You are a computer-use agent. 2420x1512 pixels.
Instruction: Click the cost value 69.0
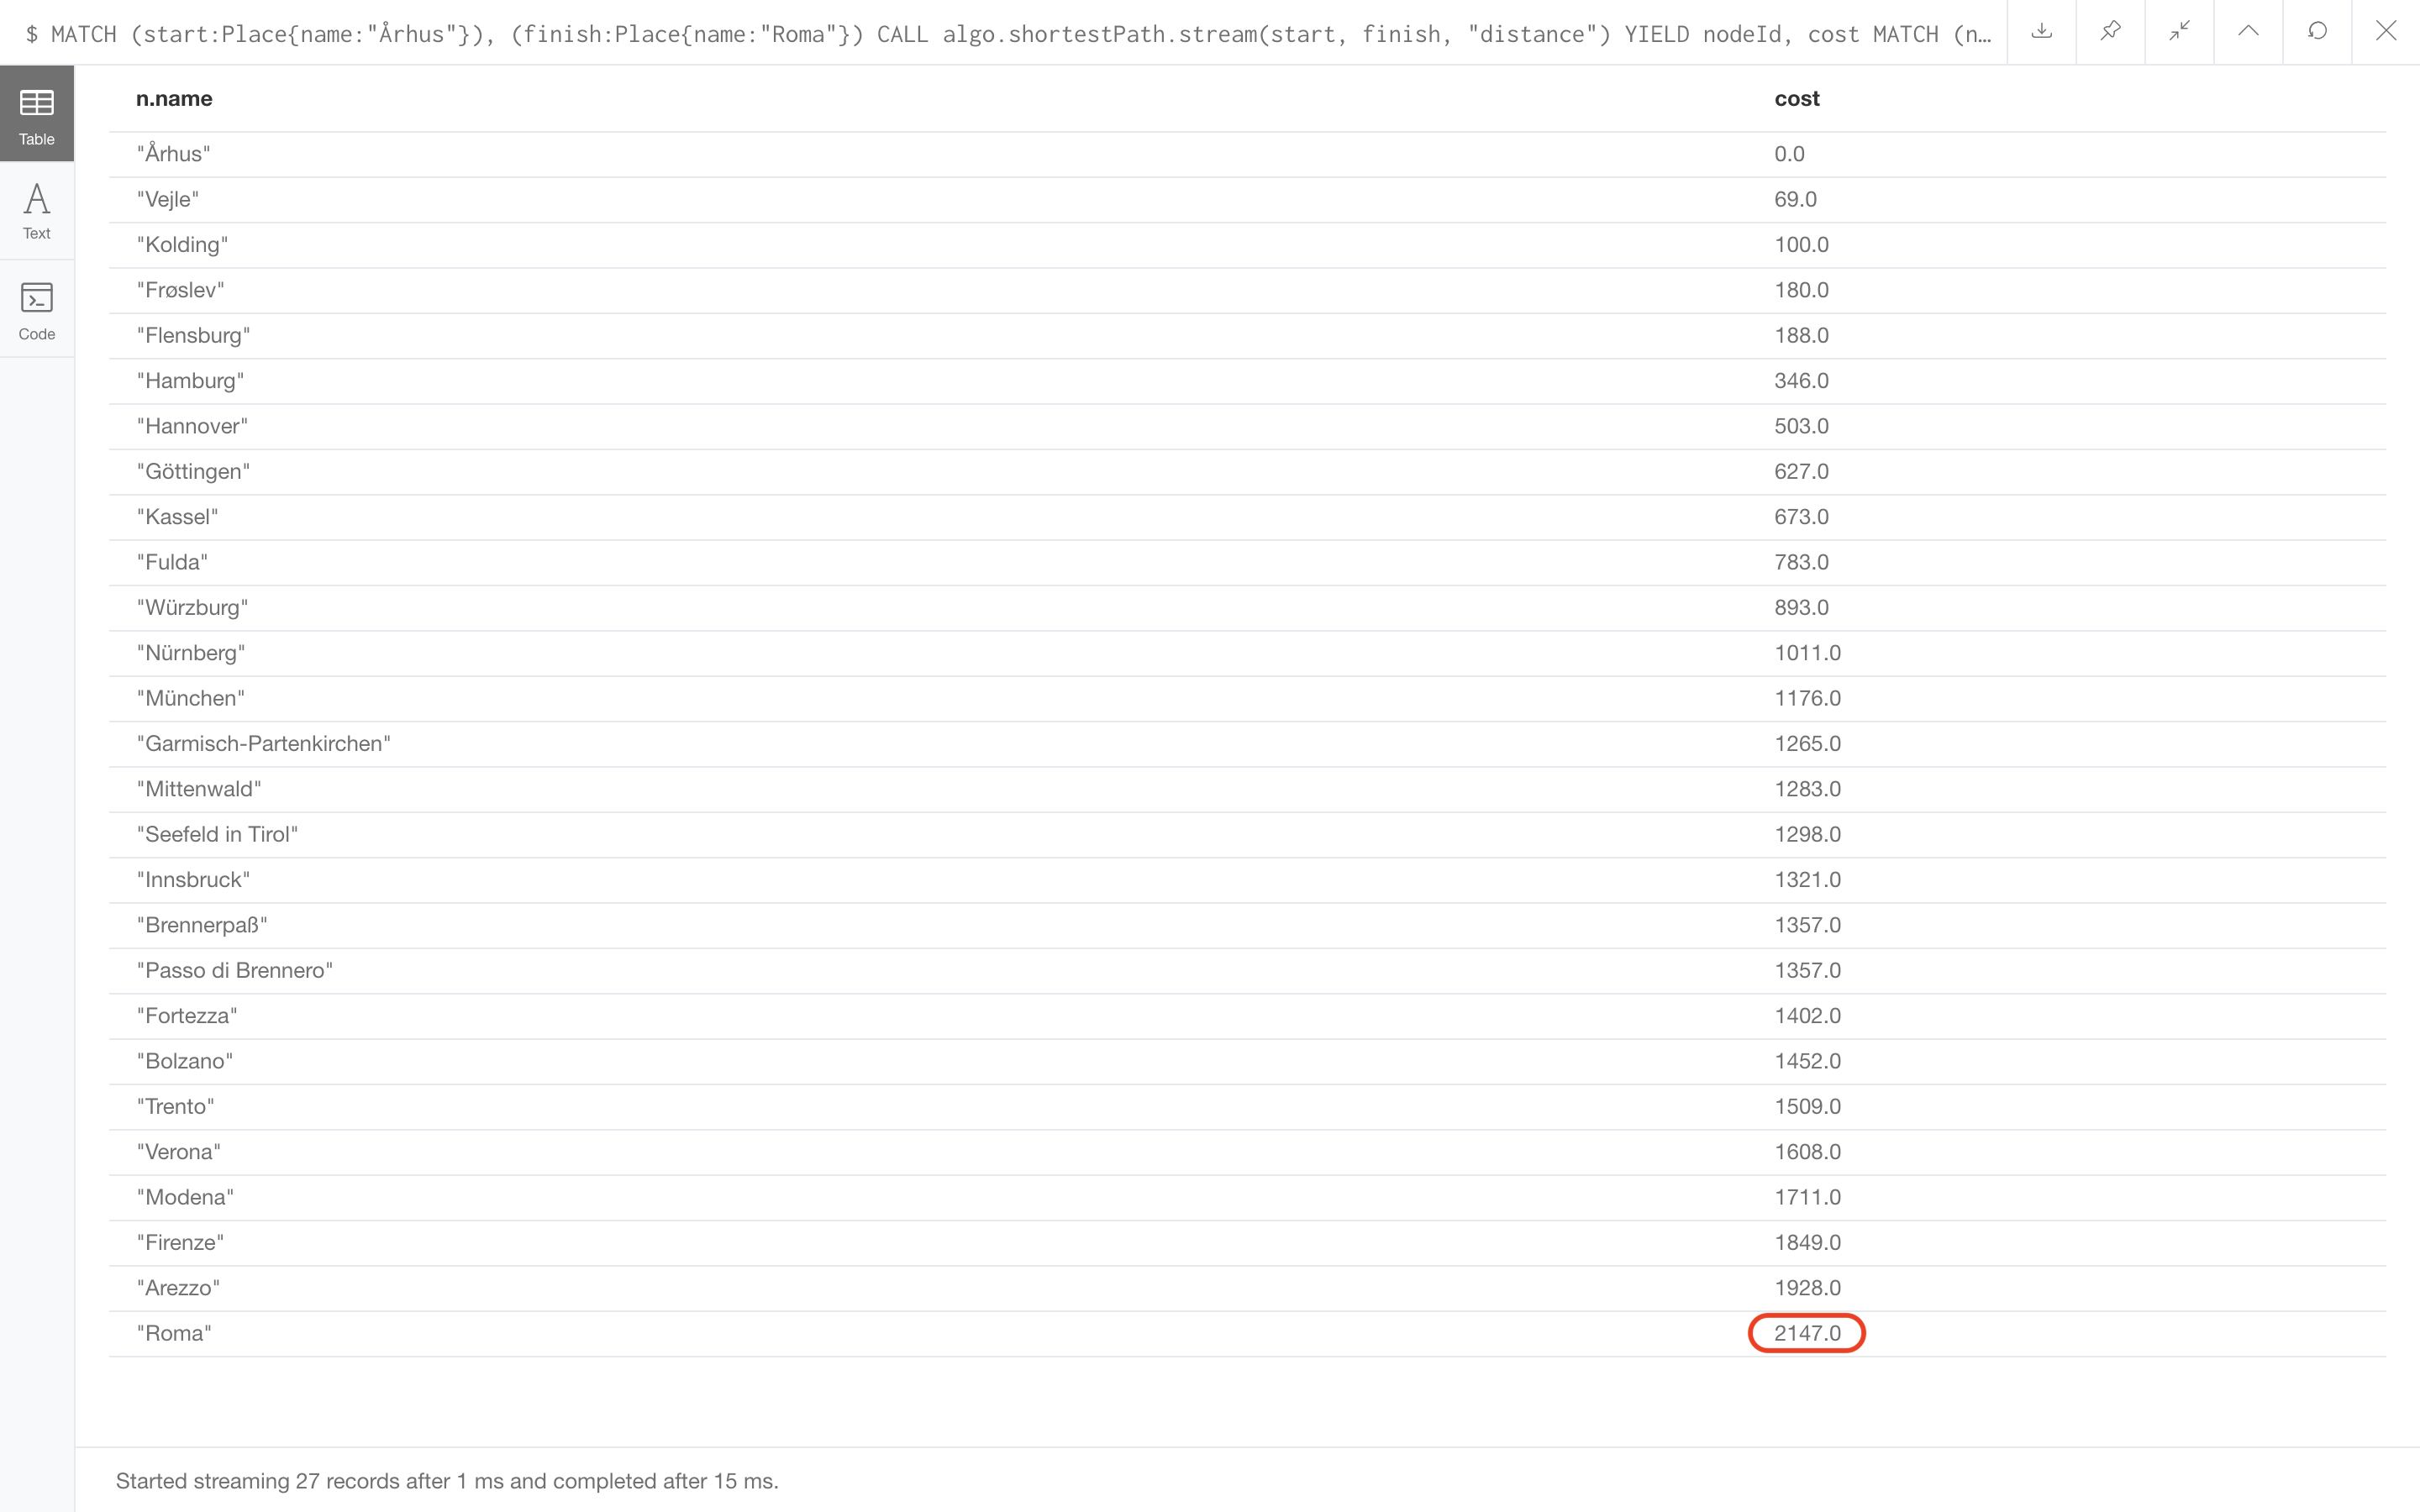tap(1795, 199)
